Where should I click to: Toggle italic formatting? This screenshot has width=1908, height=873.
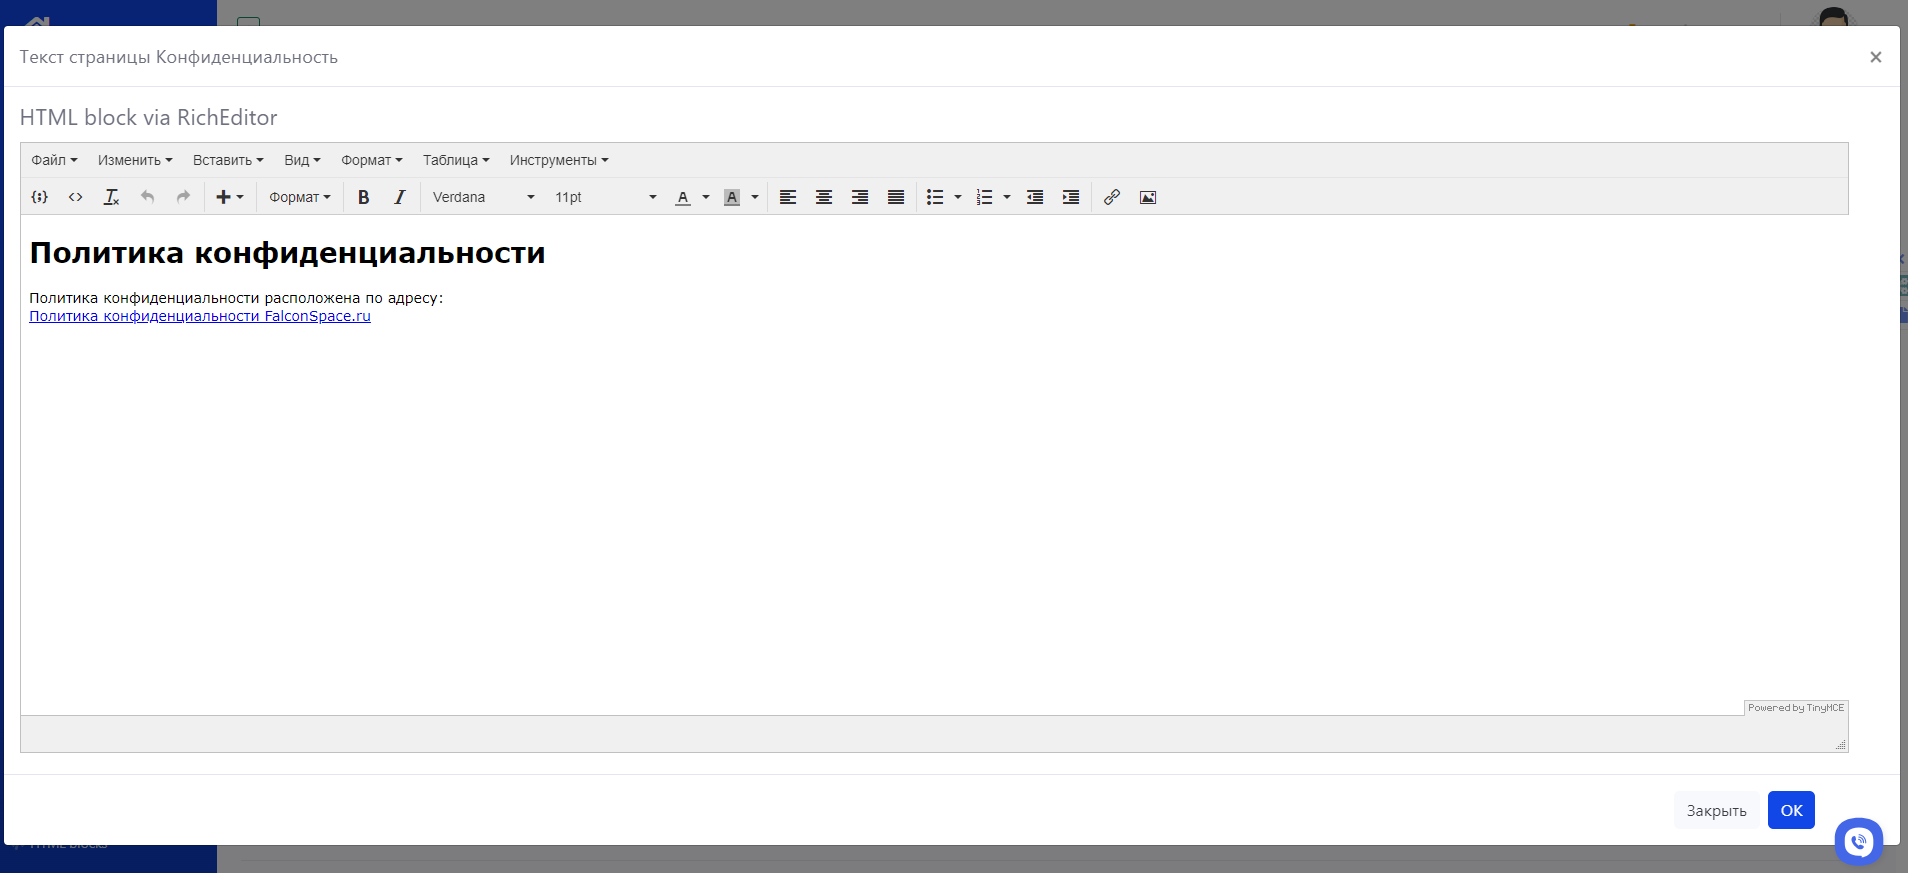point(399,197)
